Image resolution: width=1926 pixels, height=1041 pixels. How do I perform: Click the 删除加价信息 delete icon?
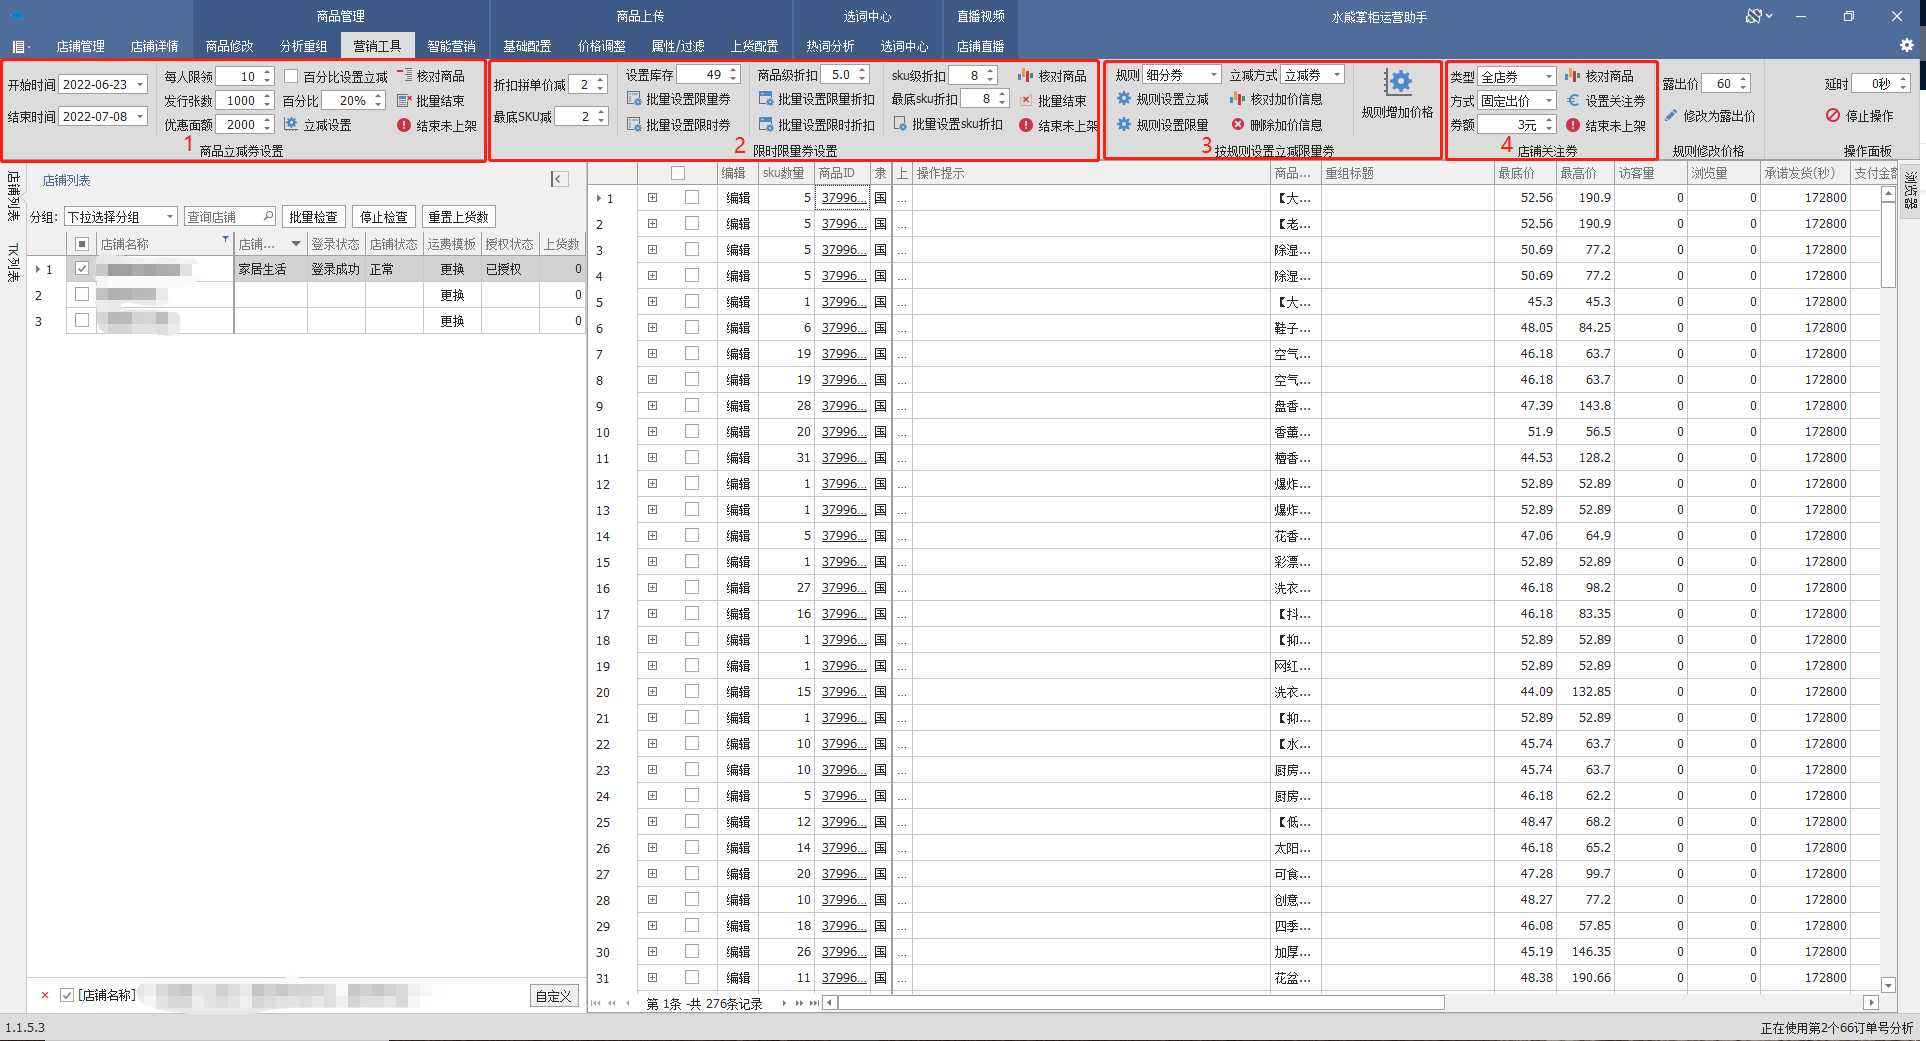(x=1238, y=125)
